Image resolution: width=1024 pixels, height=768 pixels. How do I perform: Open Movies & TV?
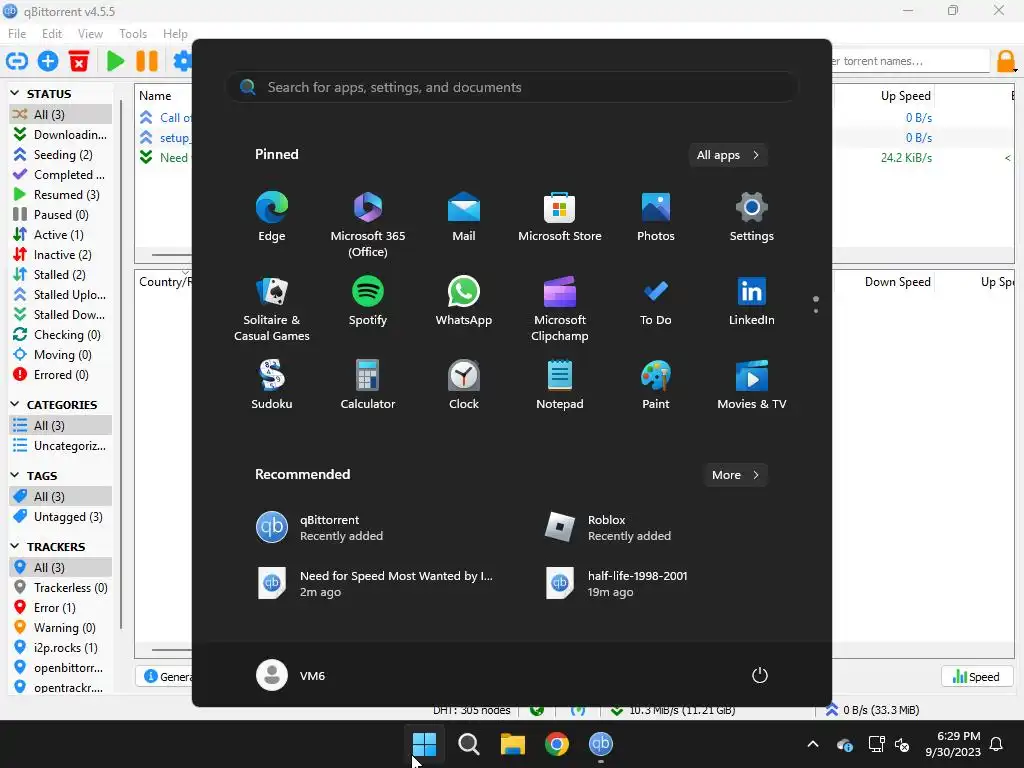(x=752, y=385)
